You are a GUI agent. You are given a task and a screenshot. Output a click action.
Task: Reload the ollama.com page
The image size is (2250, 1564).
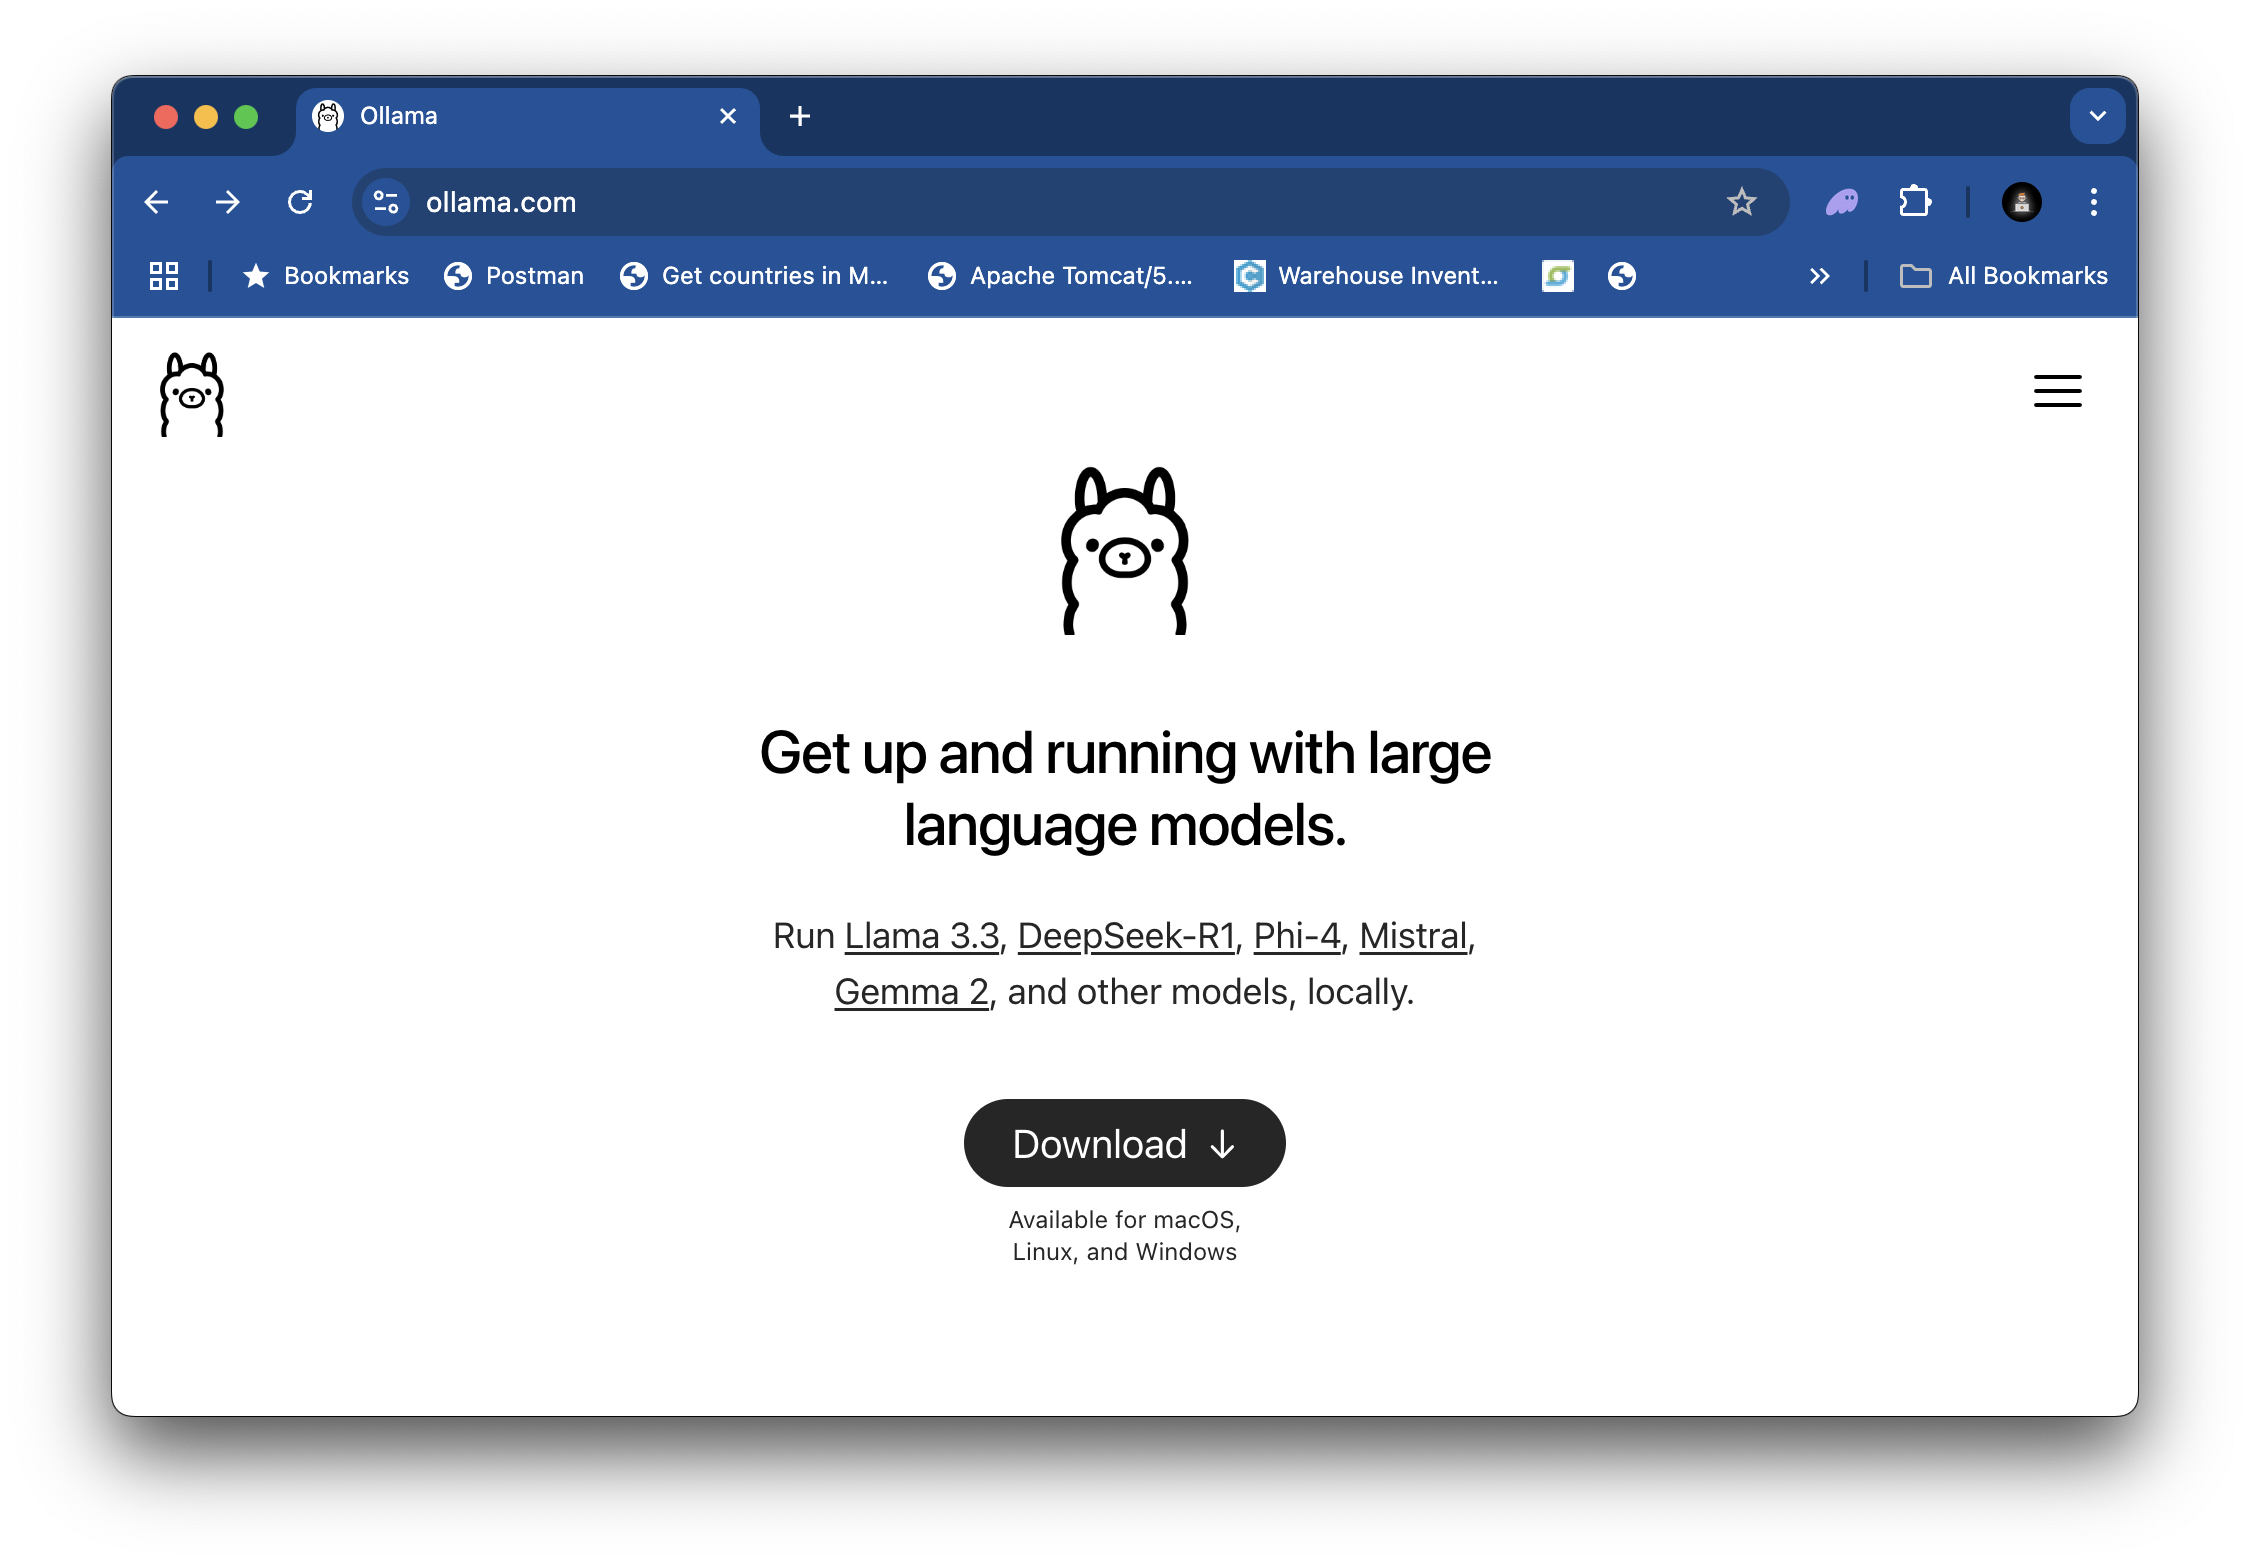click(x=300, y=203)
